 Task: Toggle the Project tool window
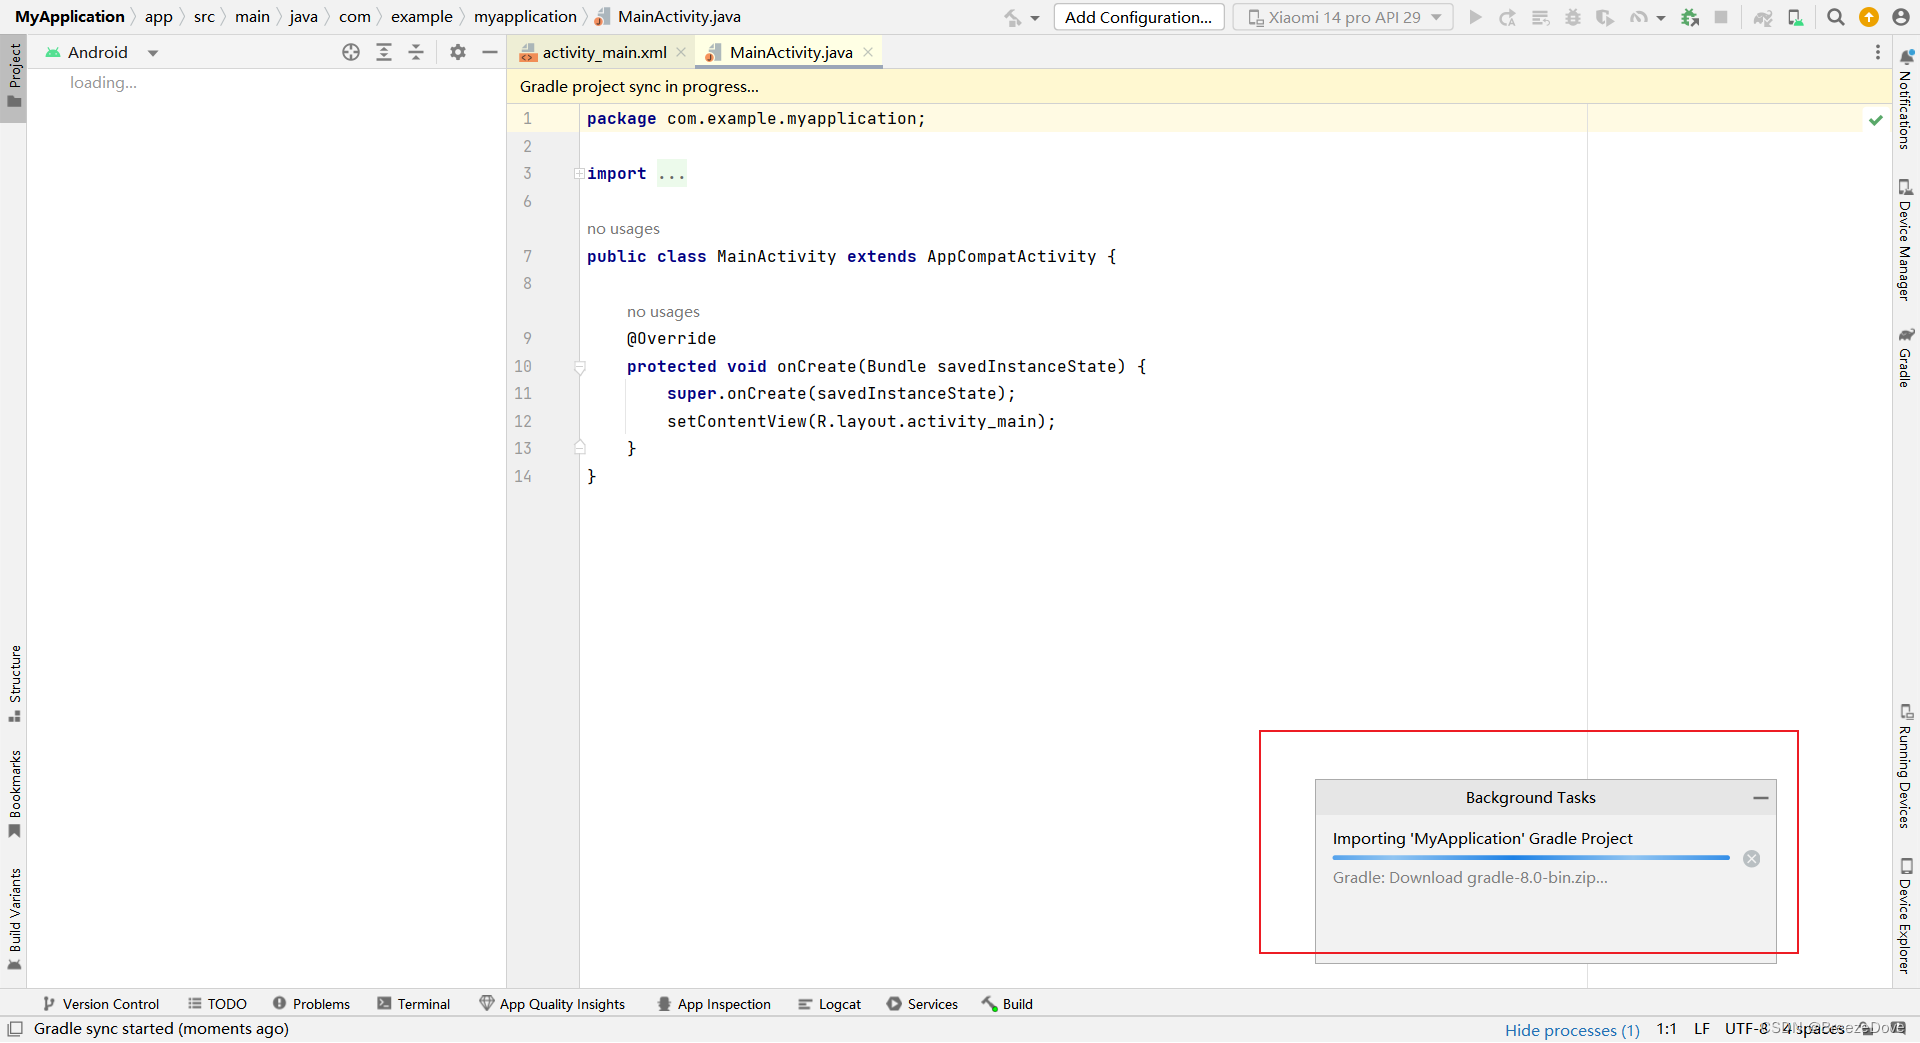pyautogui.click(x=14, y=78)
